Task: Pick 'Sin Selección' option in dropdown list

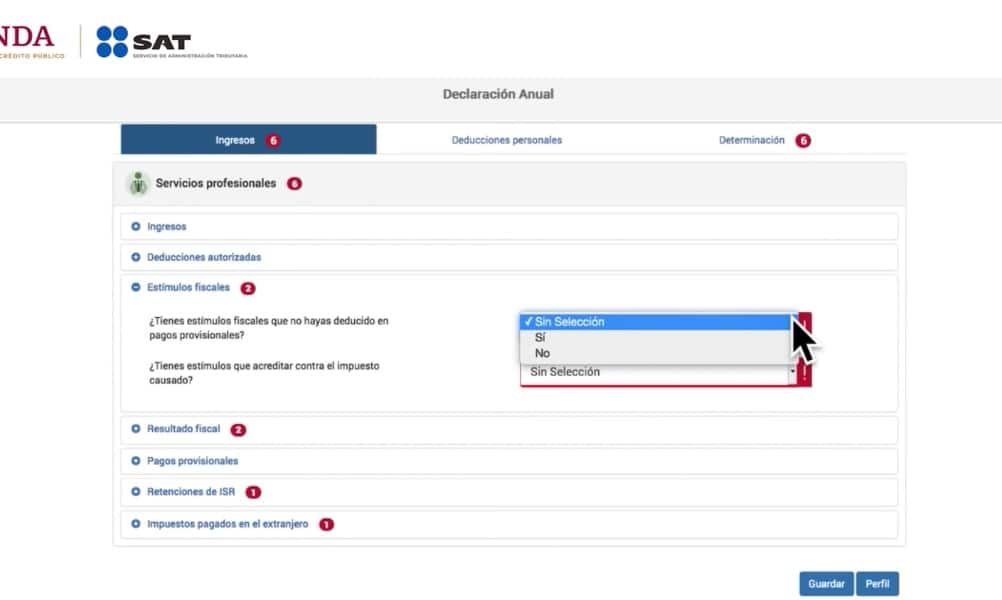Action: [569, 322]
